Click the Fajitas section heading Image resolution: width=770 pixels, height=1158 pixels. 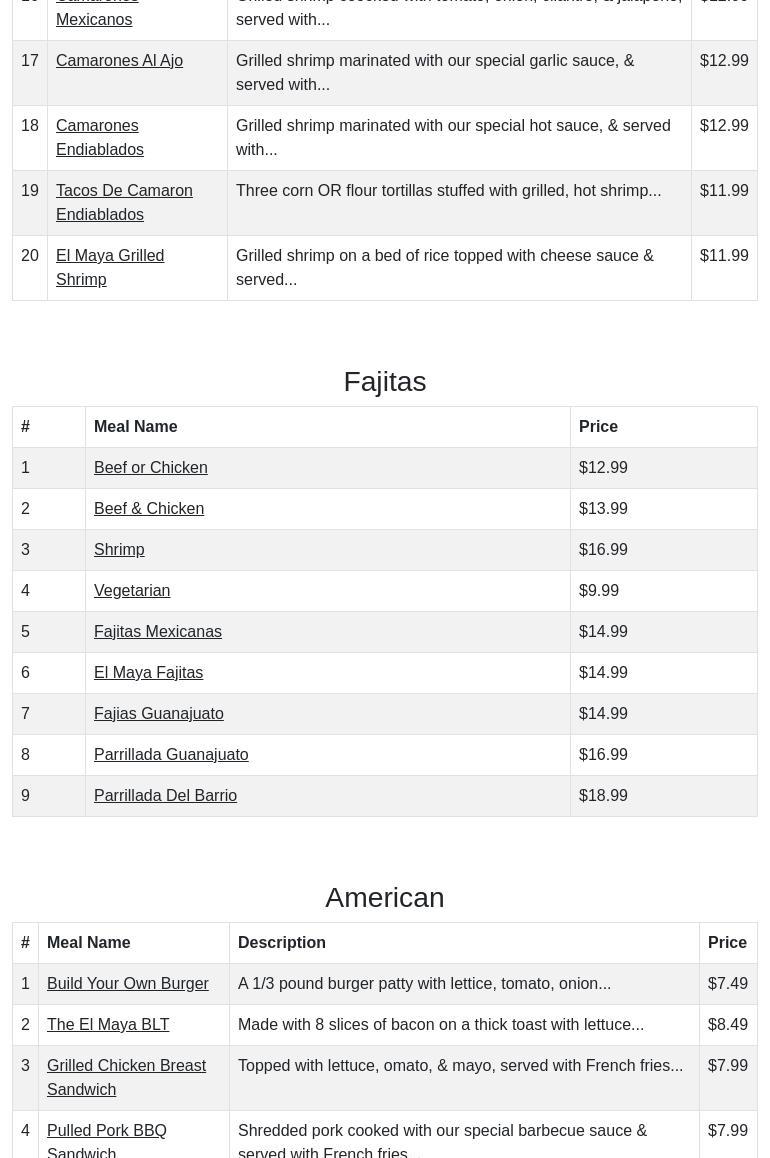pos(384,381)
